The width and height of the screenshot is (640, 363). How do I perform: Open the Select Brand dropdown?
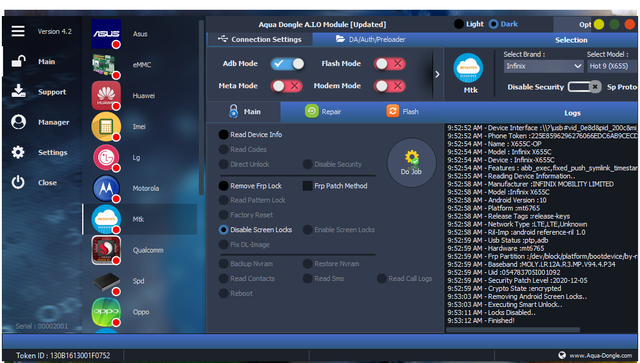click(x=543, y=66)
